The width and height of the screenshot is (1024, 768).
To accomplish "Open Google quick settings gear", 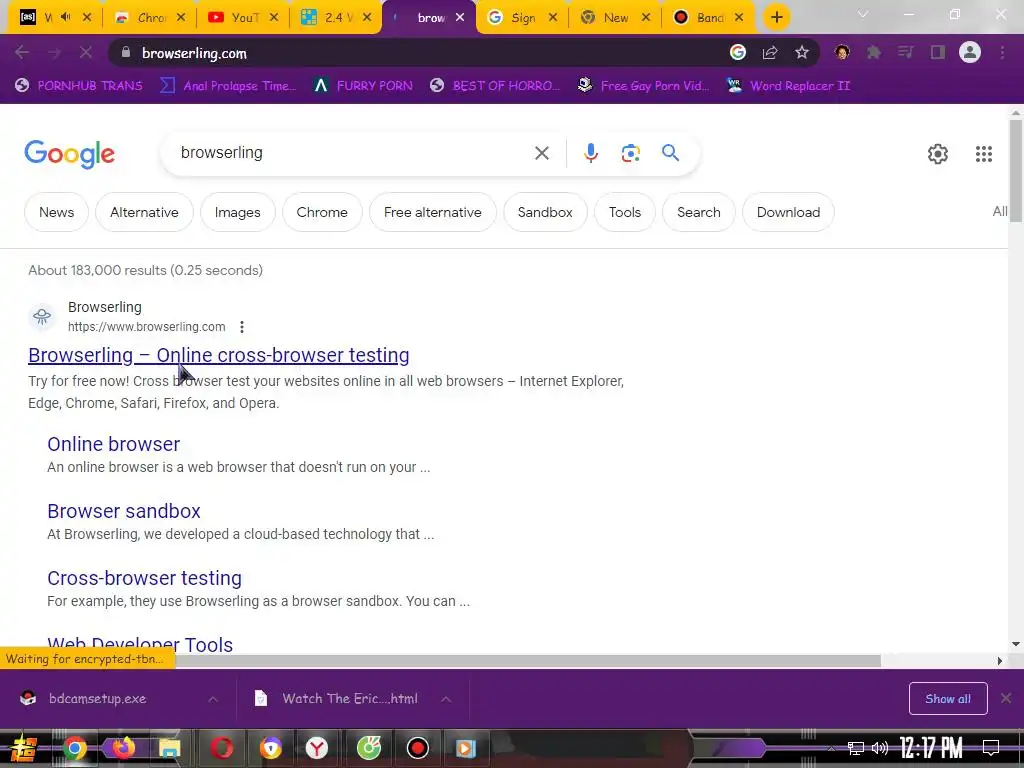I will point(938,154).
